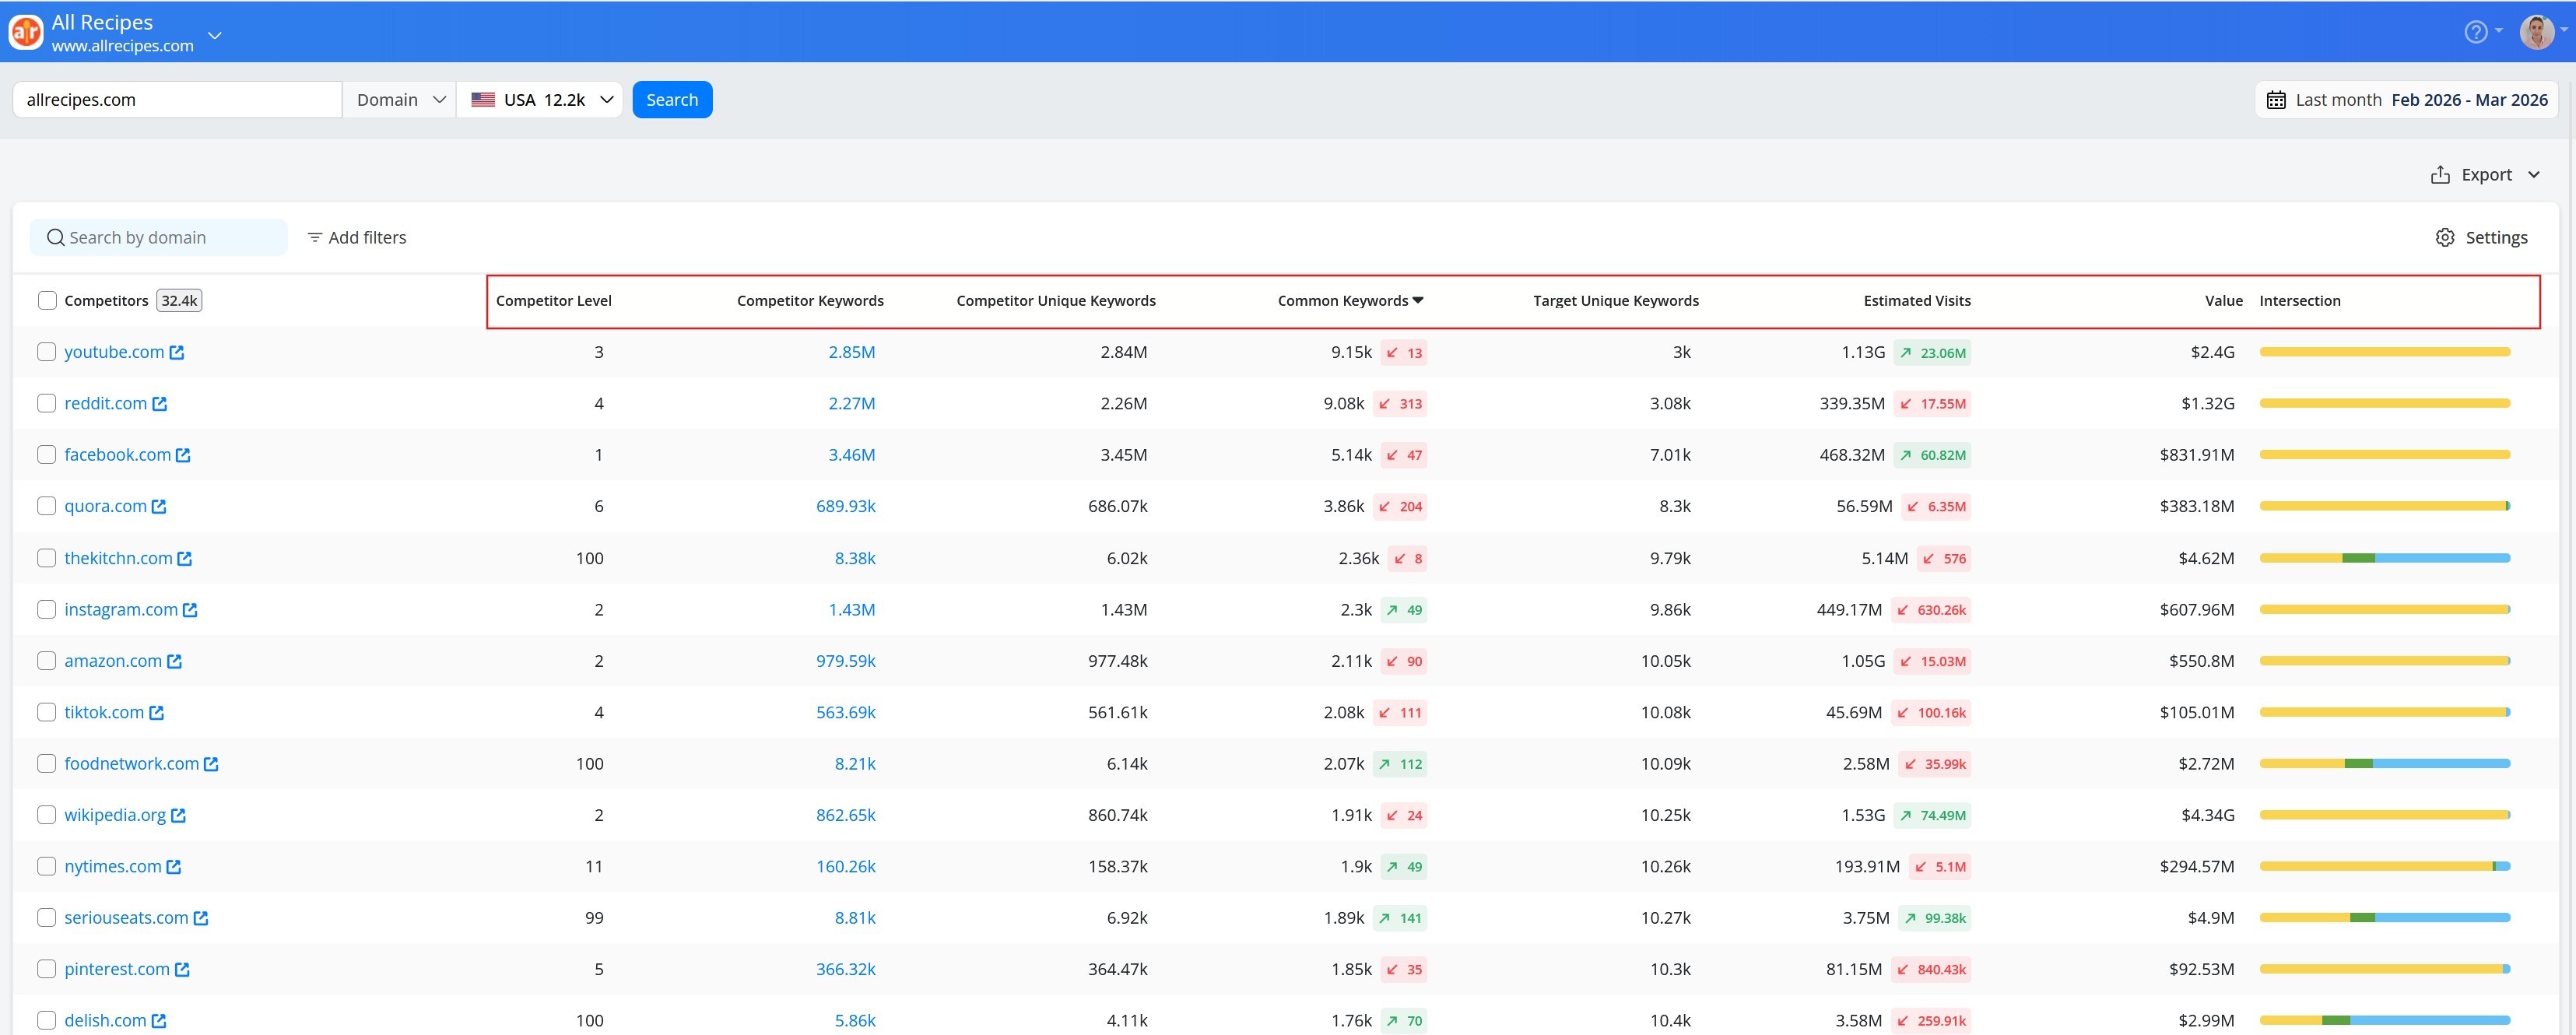Click the Add filters icon
This screenshot has height=1035, width=2576.
coord(314,238)
